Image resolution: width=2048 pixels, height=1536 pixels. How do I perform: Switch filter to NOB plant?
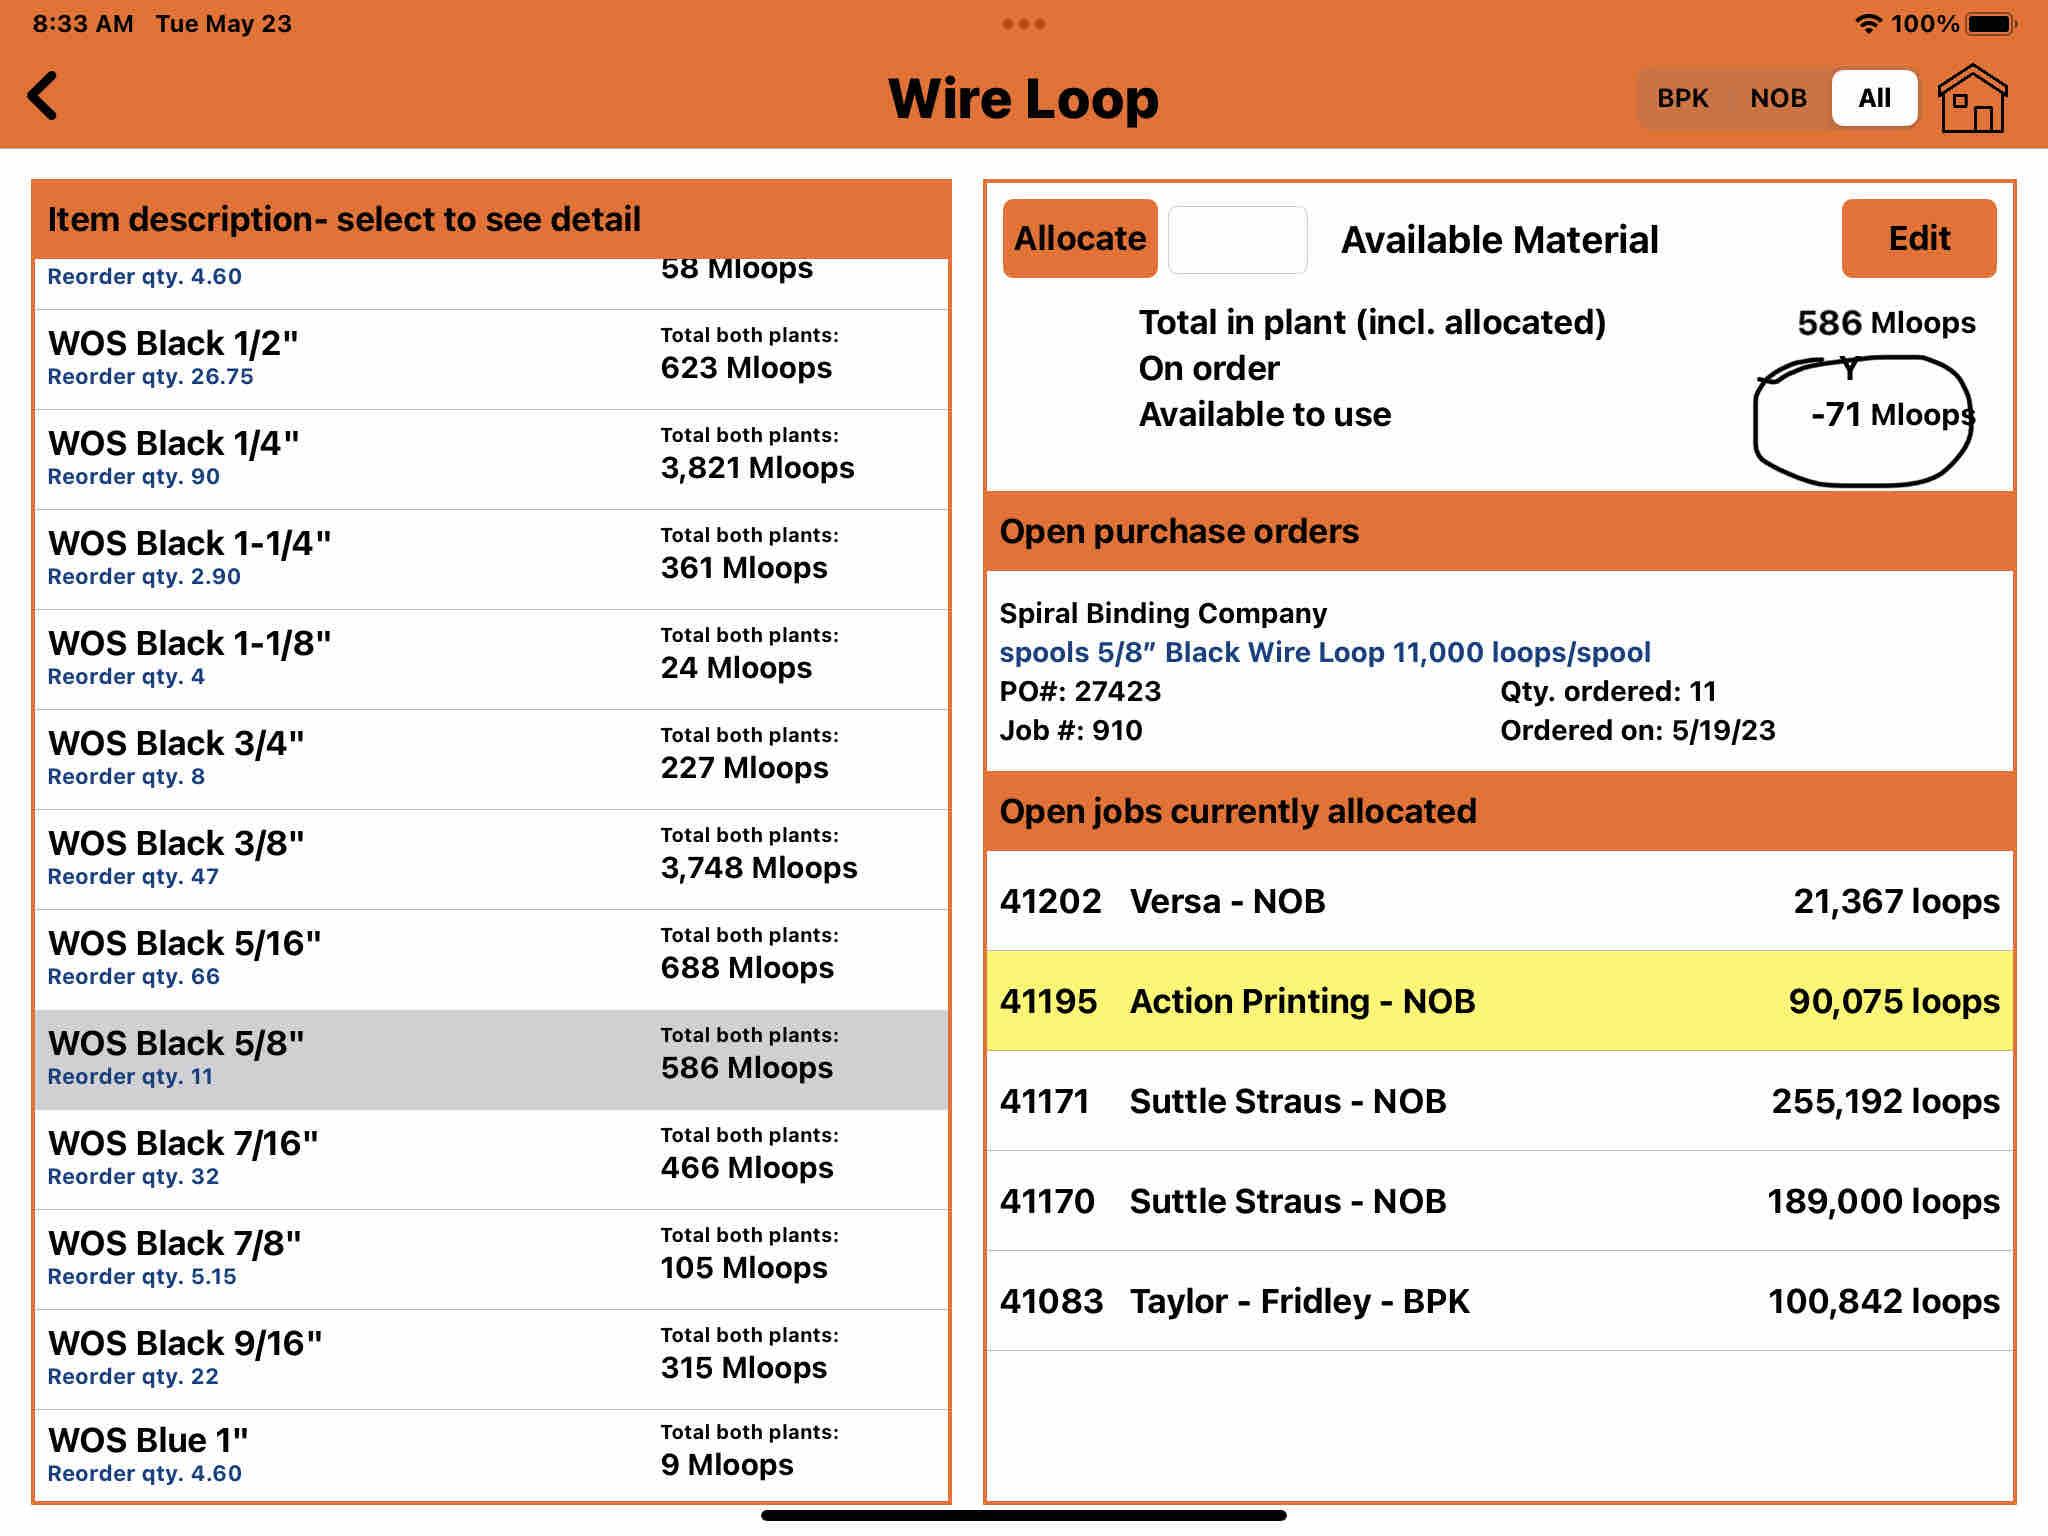pyautogui.click(x=1778, y=98)
